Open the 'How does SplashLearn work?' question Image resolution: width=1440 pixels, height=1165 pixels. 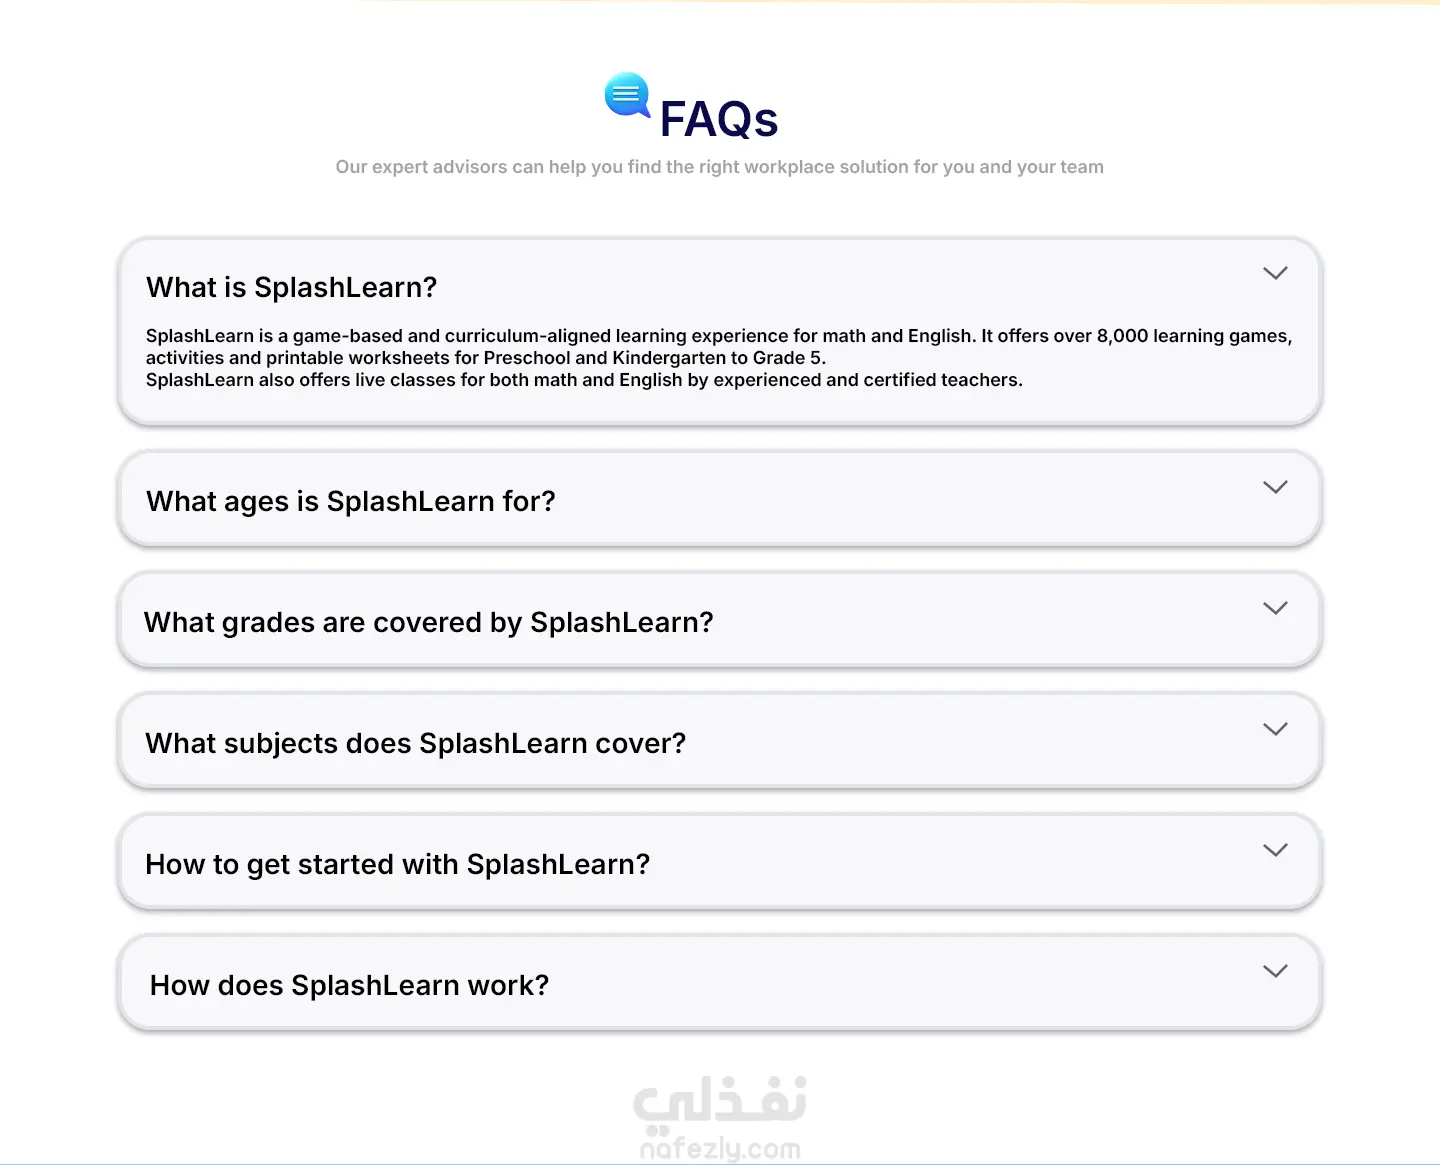tap(349, 985)
